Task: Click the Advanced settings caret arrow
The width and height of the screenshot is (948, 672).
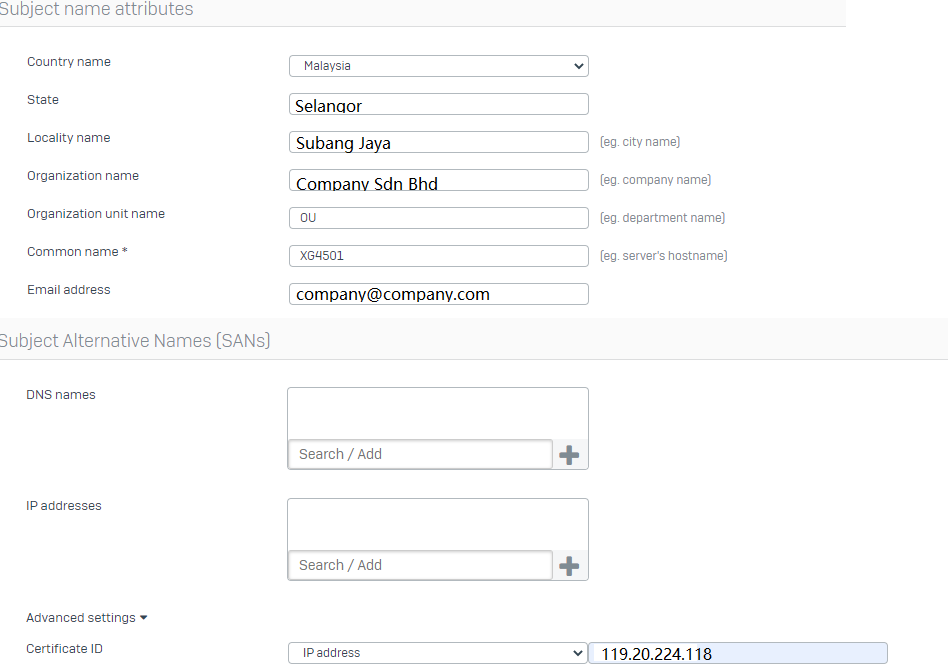Action: point(143,618)
